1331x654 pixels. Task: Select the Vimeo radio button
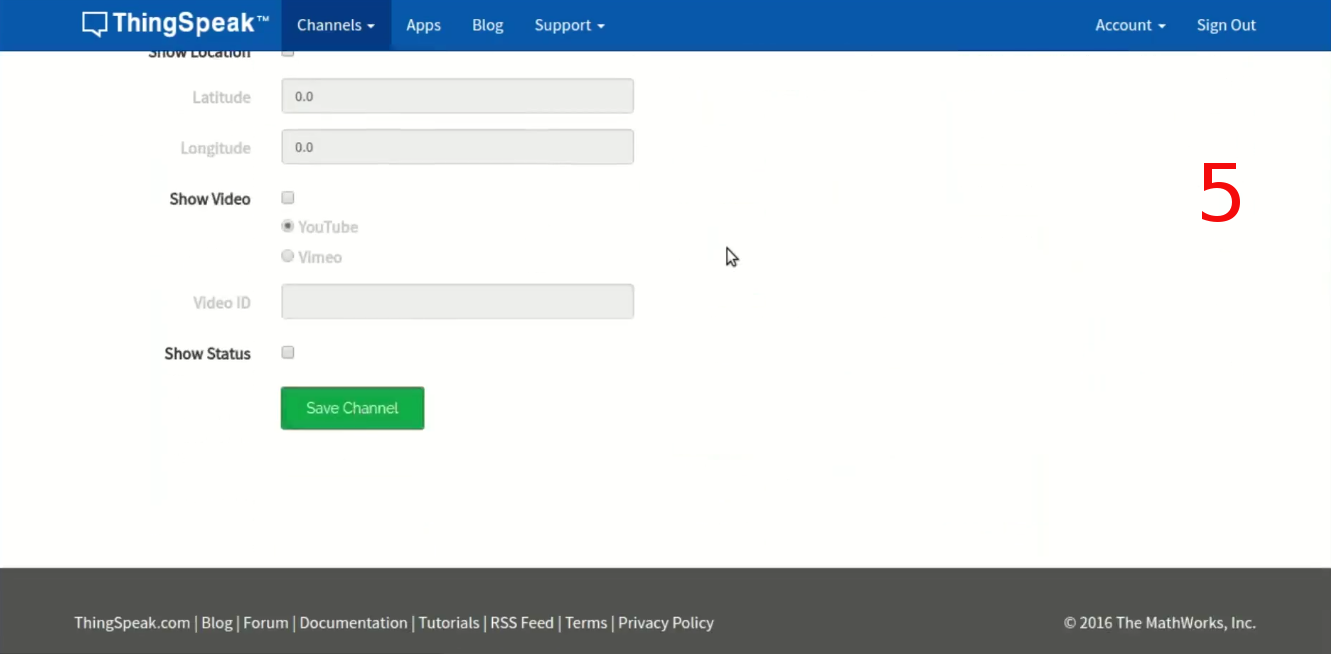288,256
